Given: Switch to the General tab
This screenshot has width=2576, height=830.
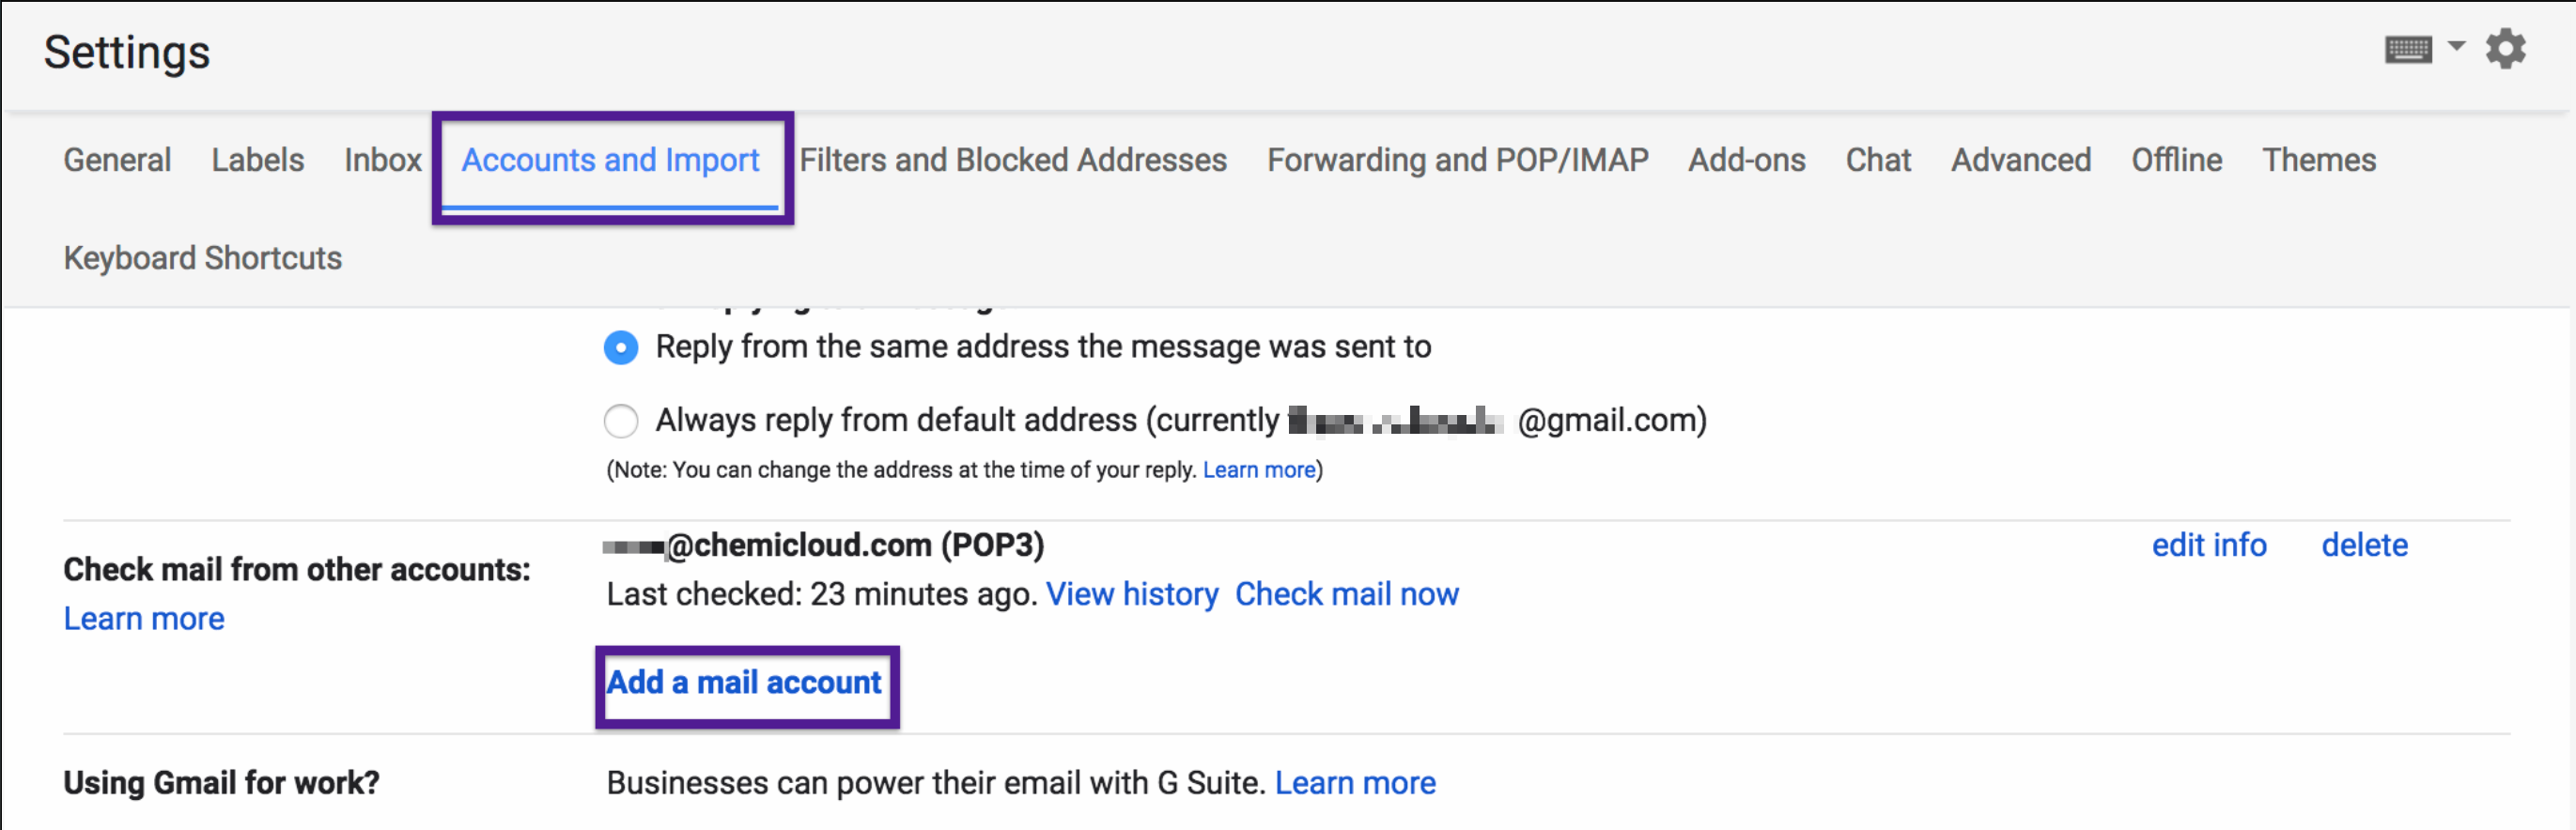Looking at the screenshot, I should [x=117, y=160].
